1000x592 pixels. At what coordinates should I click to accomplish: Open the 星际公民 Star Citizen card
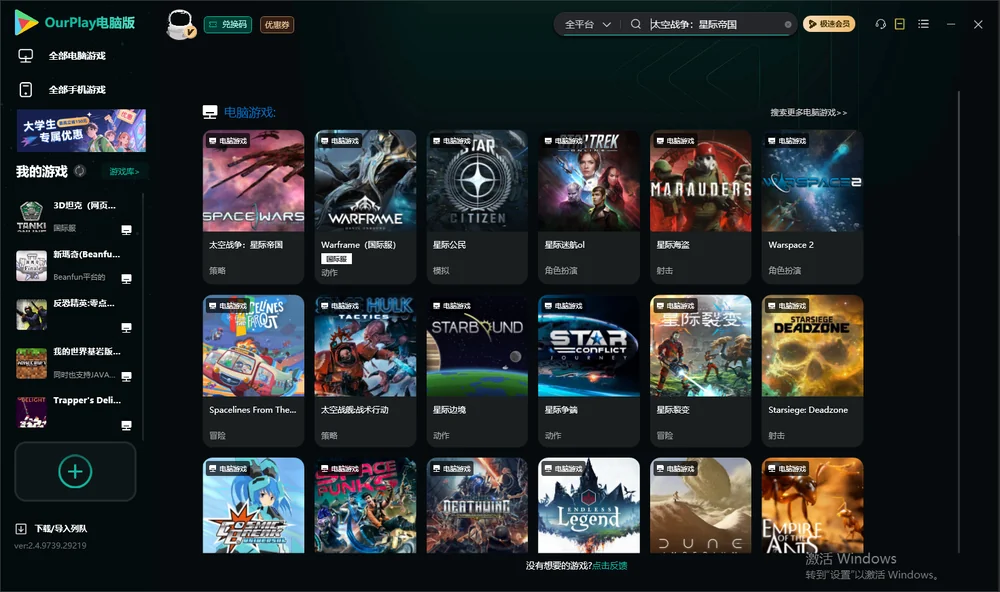[477, 207]
